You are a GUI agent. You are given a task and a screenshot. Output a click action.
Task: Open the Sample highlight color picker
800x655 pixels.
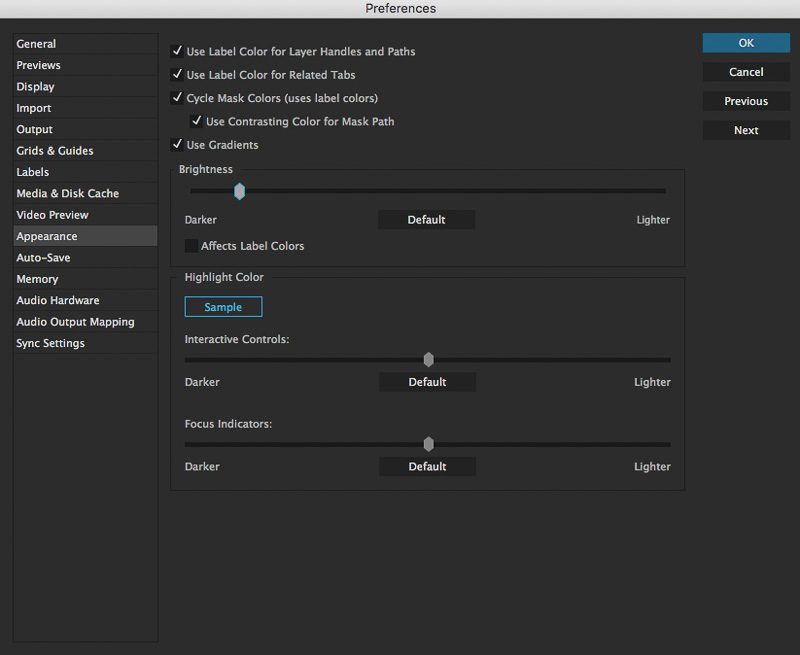pyautogui.click(x=222, y=307)
